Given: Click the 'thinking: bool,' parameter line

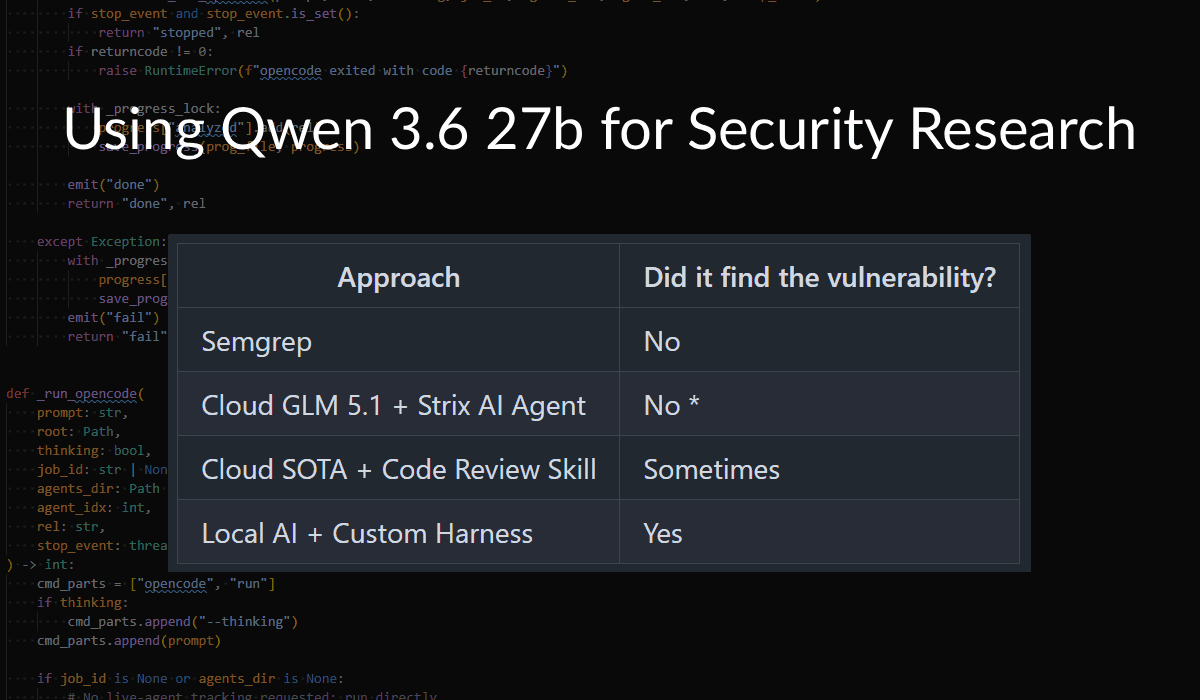Looking at the screenshot, I should tap(94, 450).
